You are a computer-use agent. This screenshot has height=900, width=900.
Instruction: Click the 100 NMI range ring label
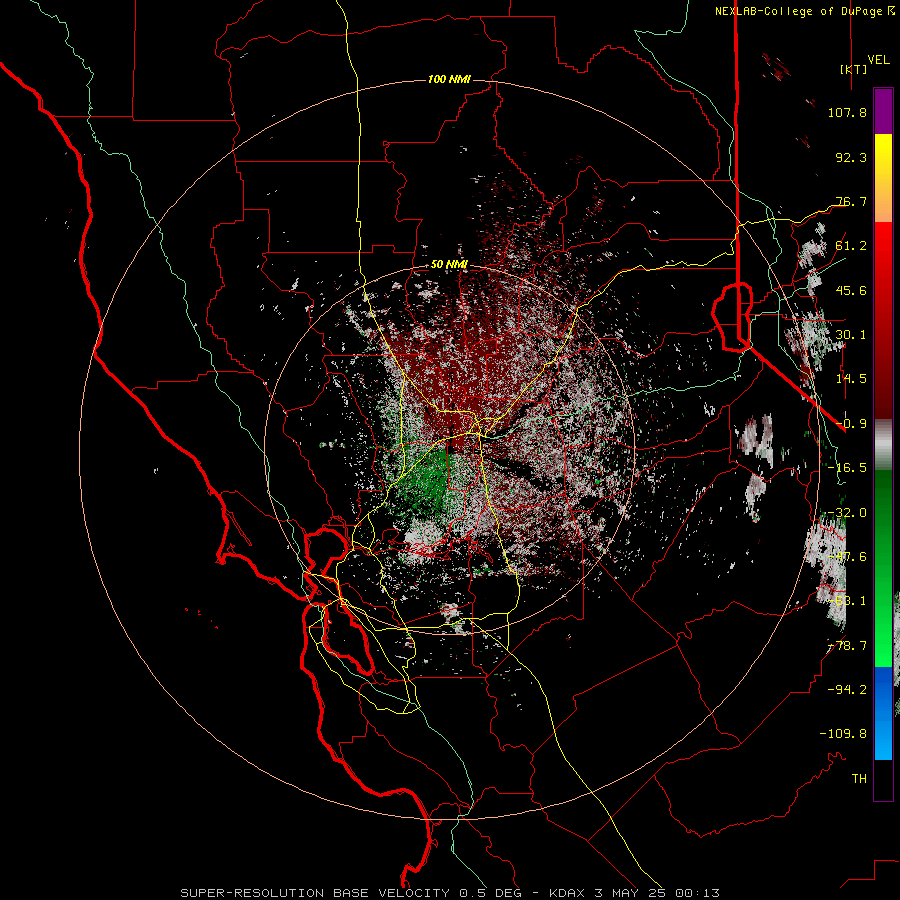point(449,79)
